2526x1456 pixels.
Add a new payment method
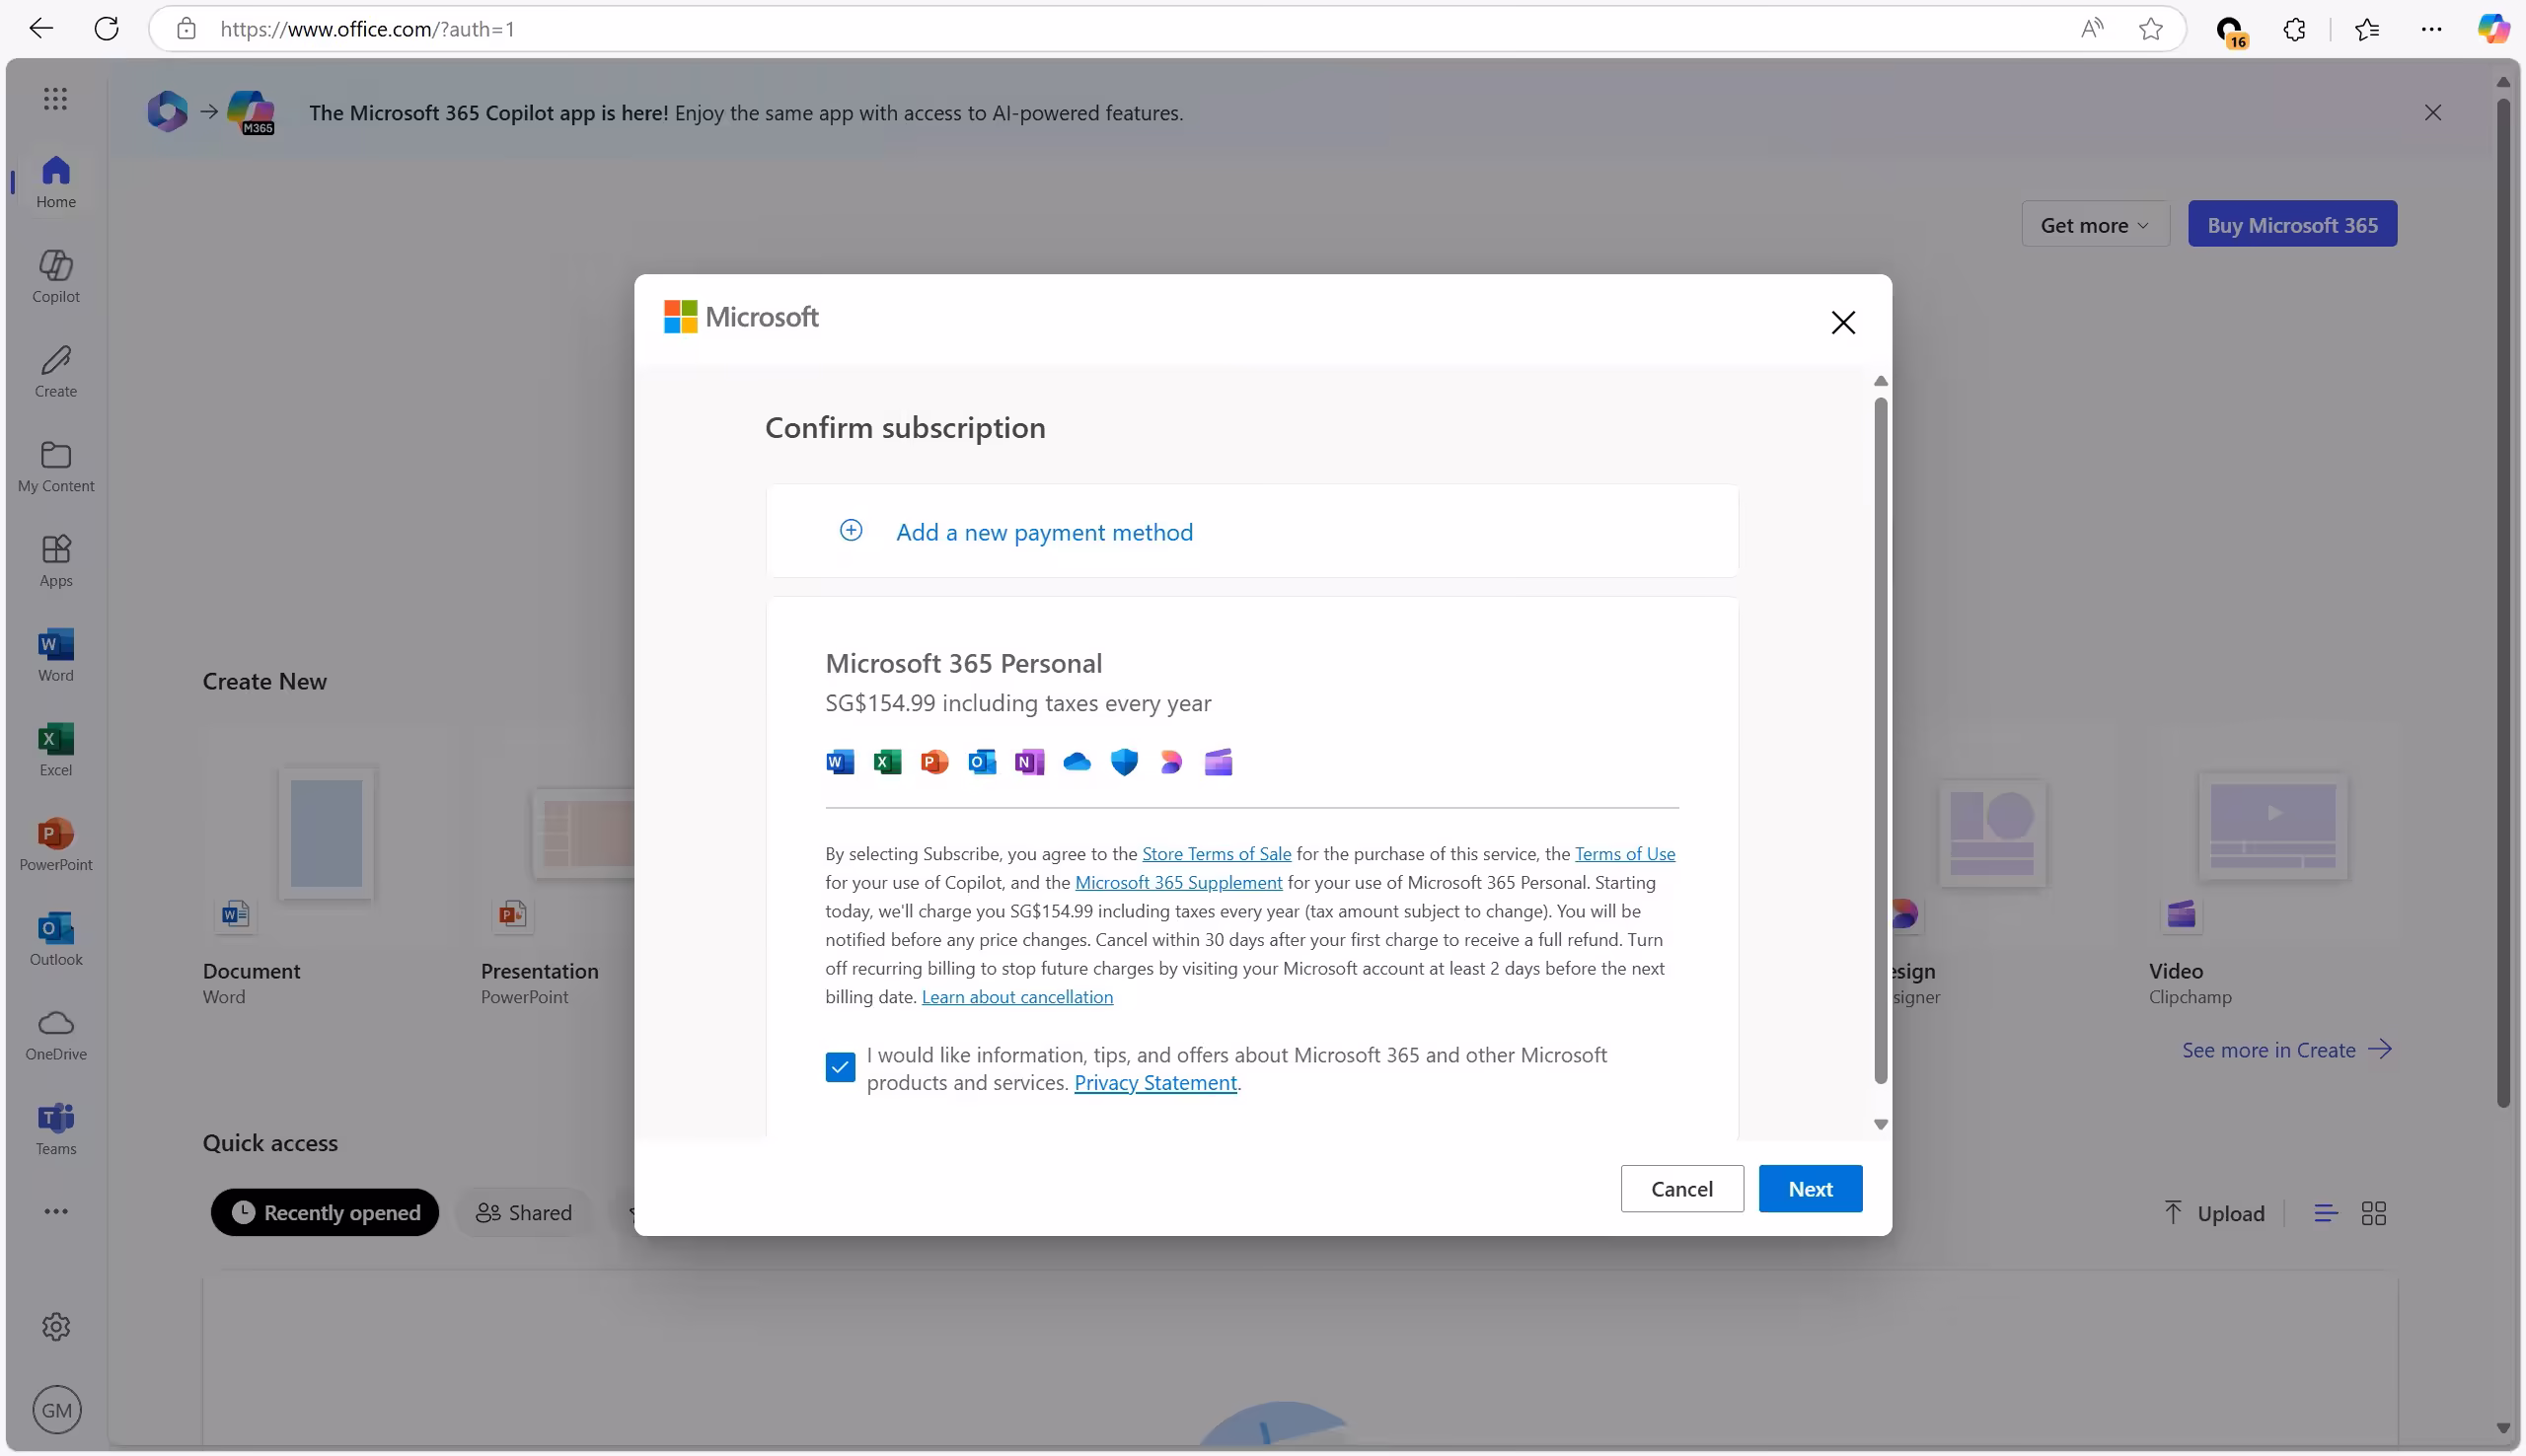(1043, 532)
